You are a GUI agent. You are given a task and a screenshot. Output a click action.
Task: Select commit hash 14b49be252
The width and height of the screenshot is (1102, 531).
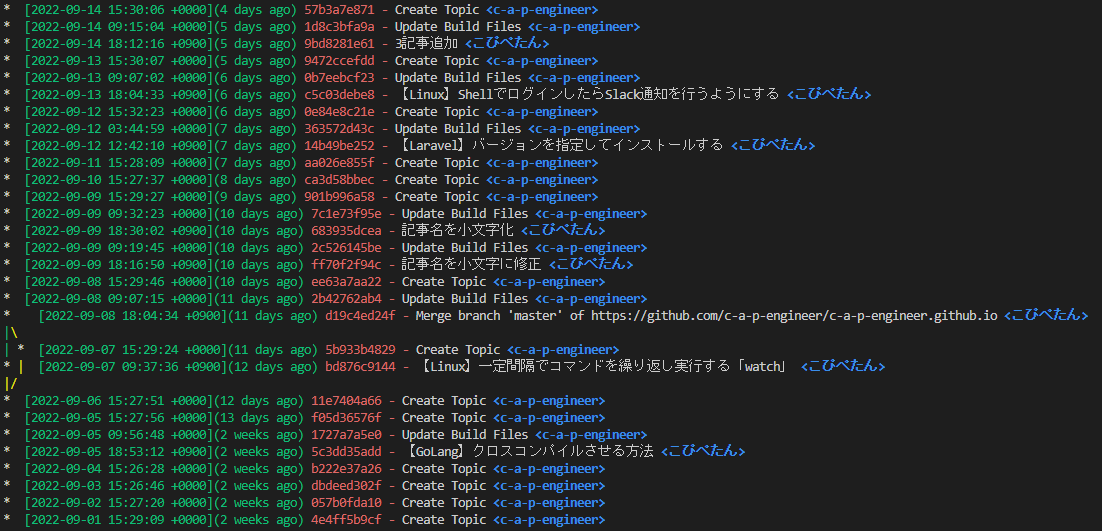click(x=339, y=145)
